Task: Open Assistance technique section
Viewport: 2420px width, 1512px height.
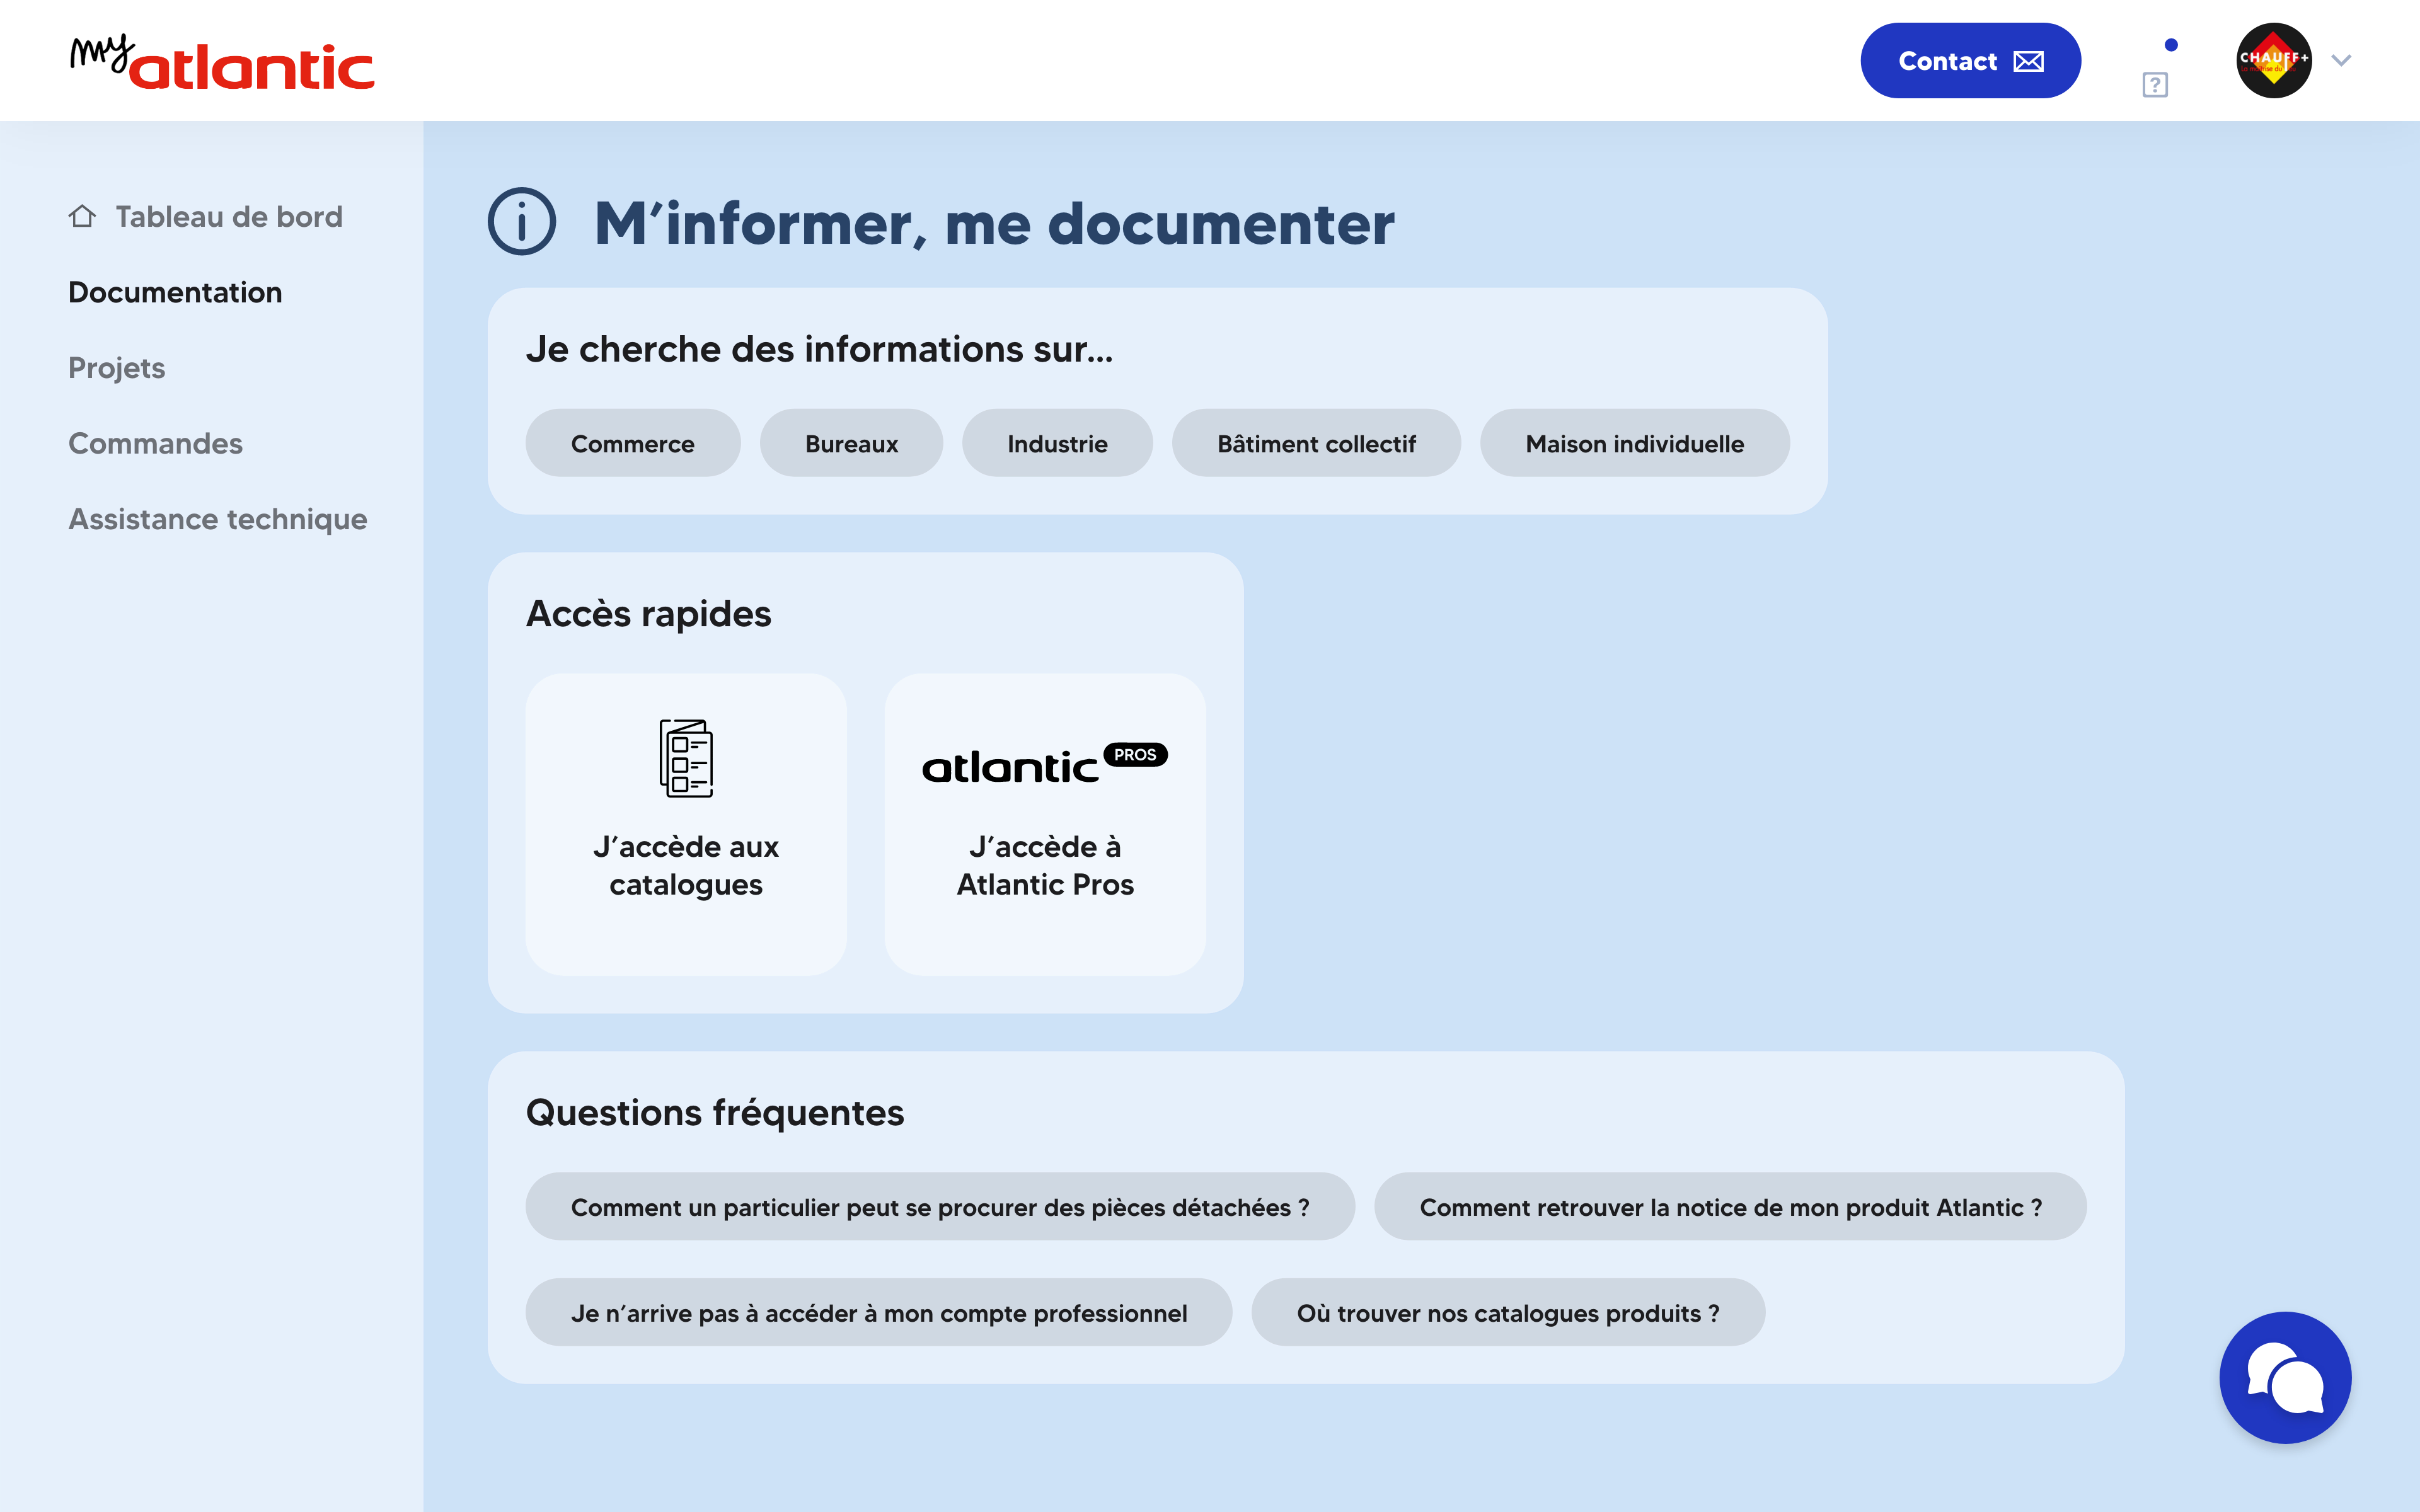Action: click(x=217, y=519)
